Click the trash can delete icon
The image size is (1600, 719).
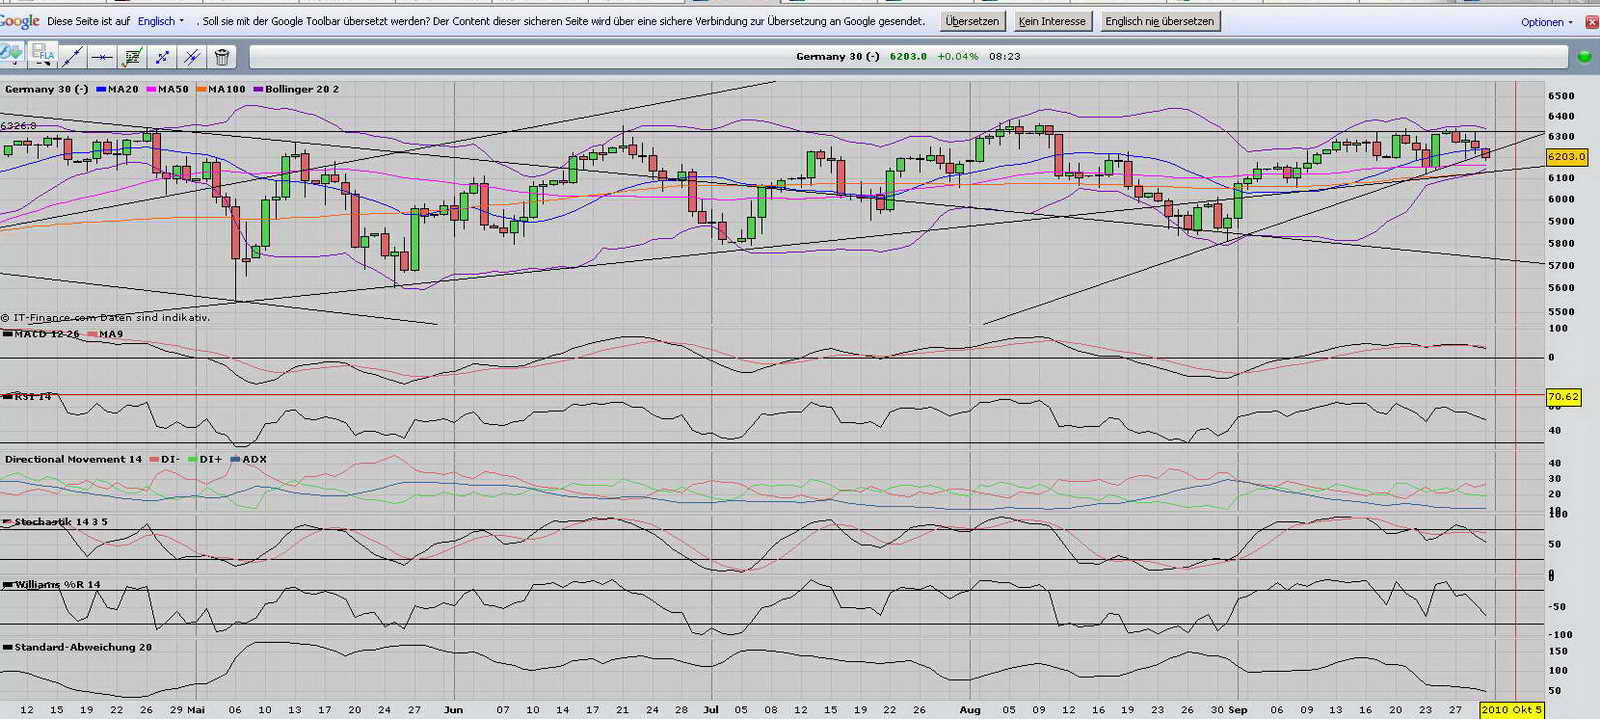(222, 57)
